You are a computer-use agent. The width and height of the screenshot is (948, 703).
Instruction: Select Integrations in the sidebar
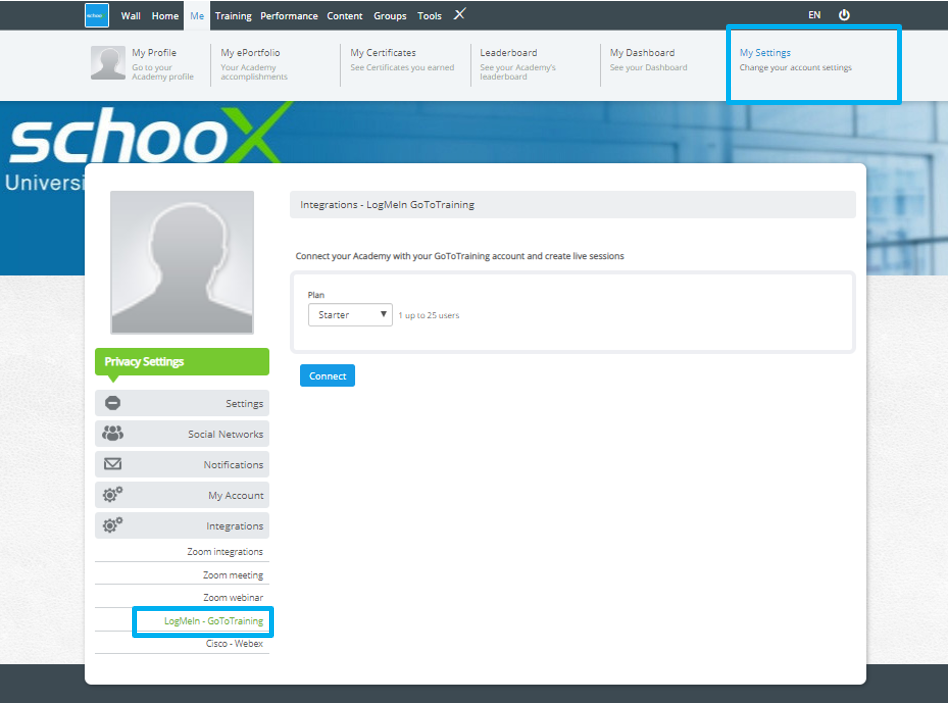coord(182,525)
